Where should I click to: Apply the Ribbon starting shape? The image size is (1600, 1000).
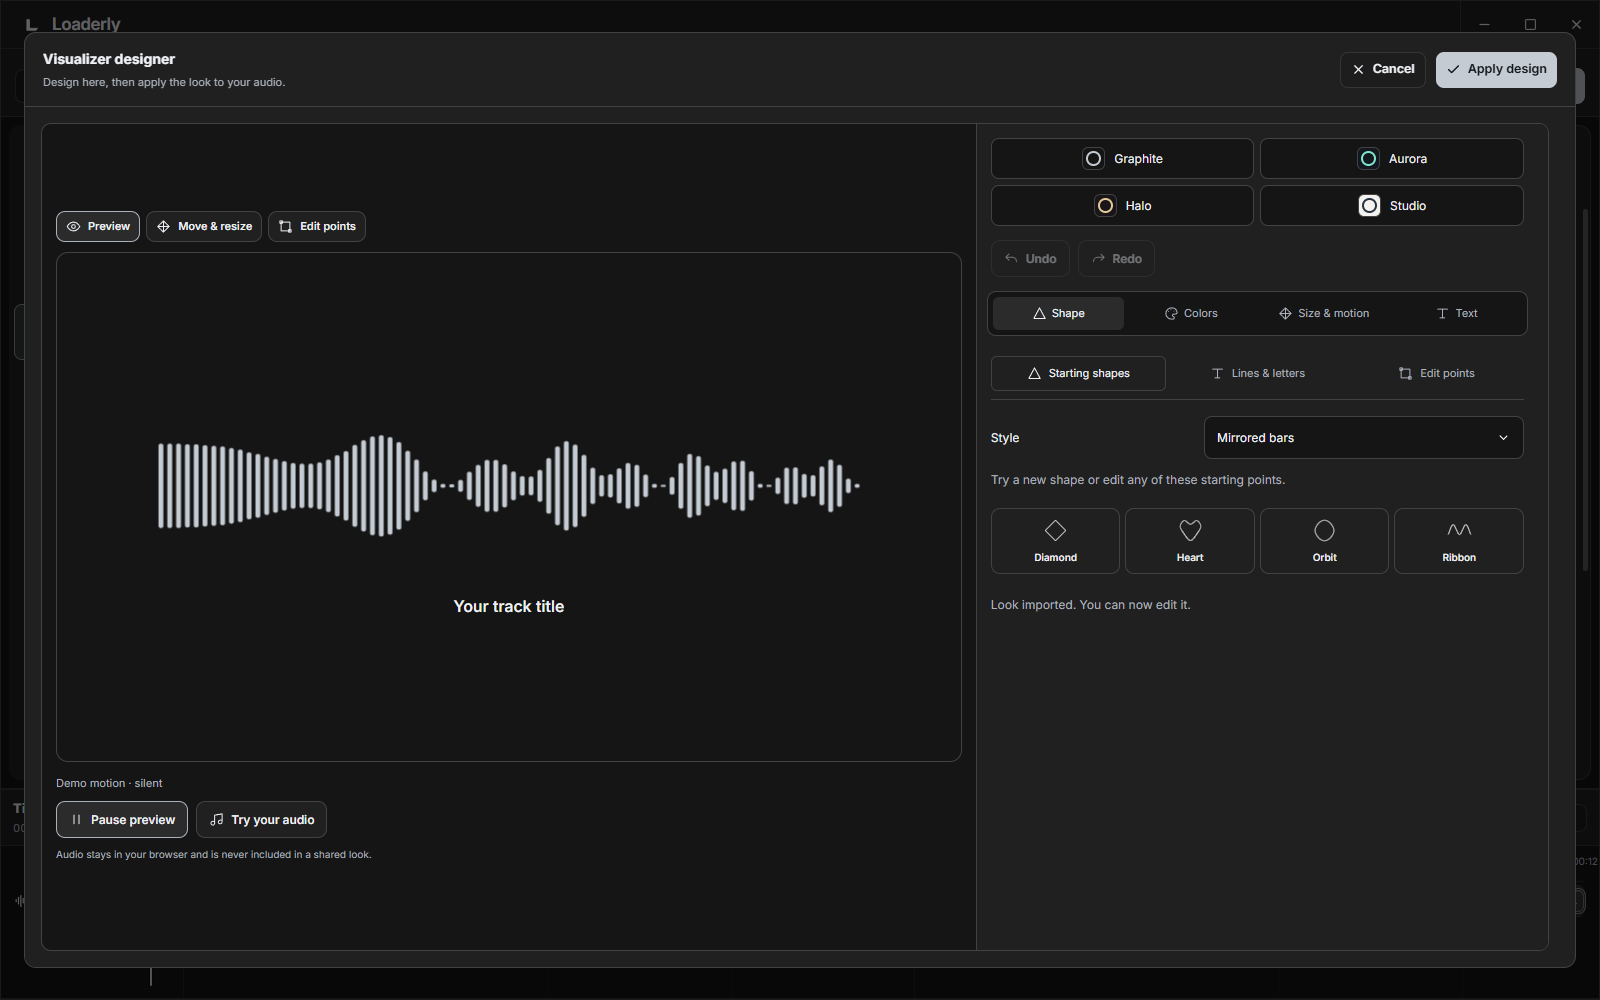[x=1459, y=541]
